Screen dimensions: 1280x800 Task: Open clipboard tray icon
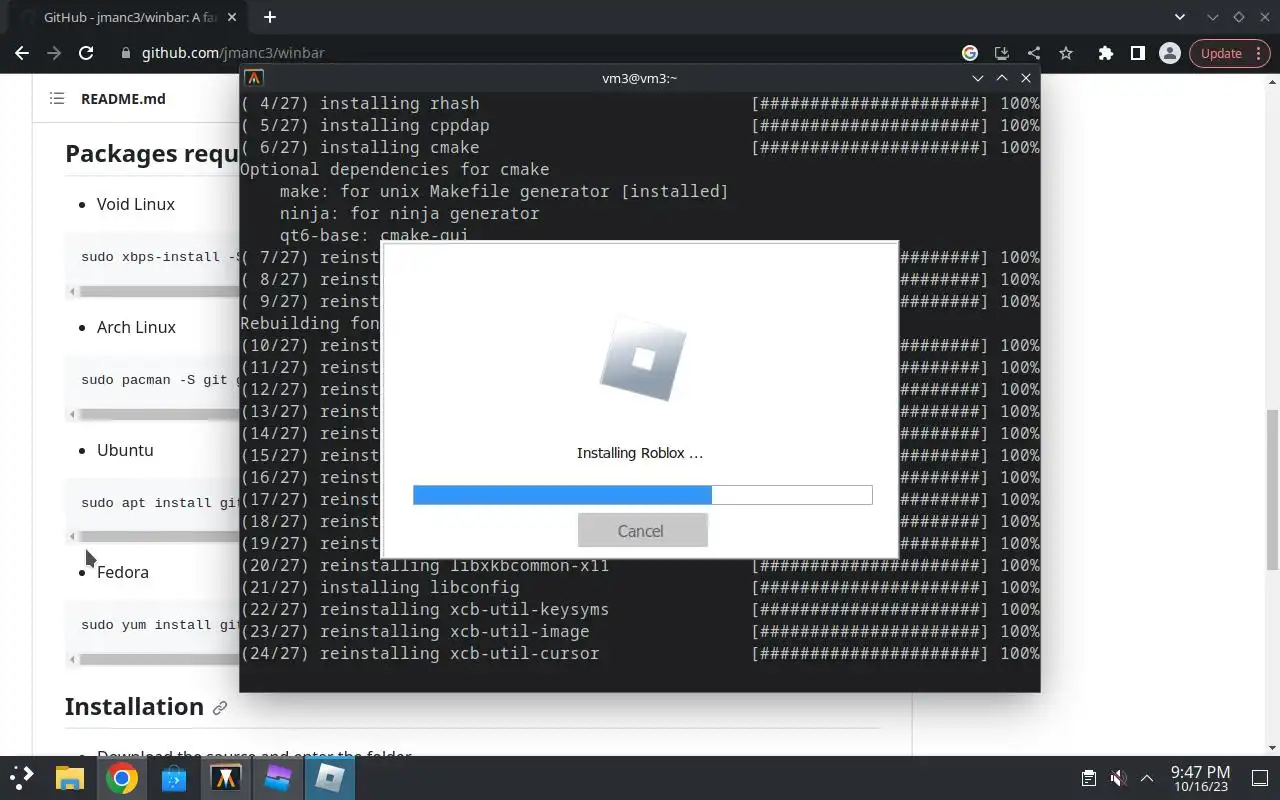[x=1089, y=778]
